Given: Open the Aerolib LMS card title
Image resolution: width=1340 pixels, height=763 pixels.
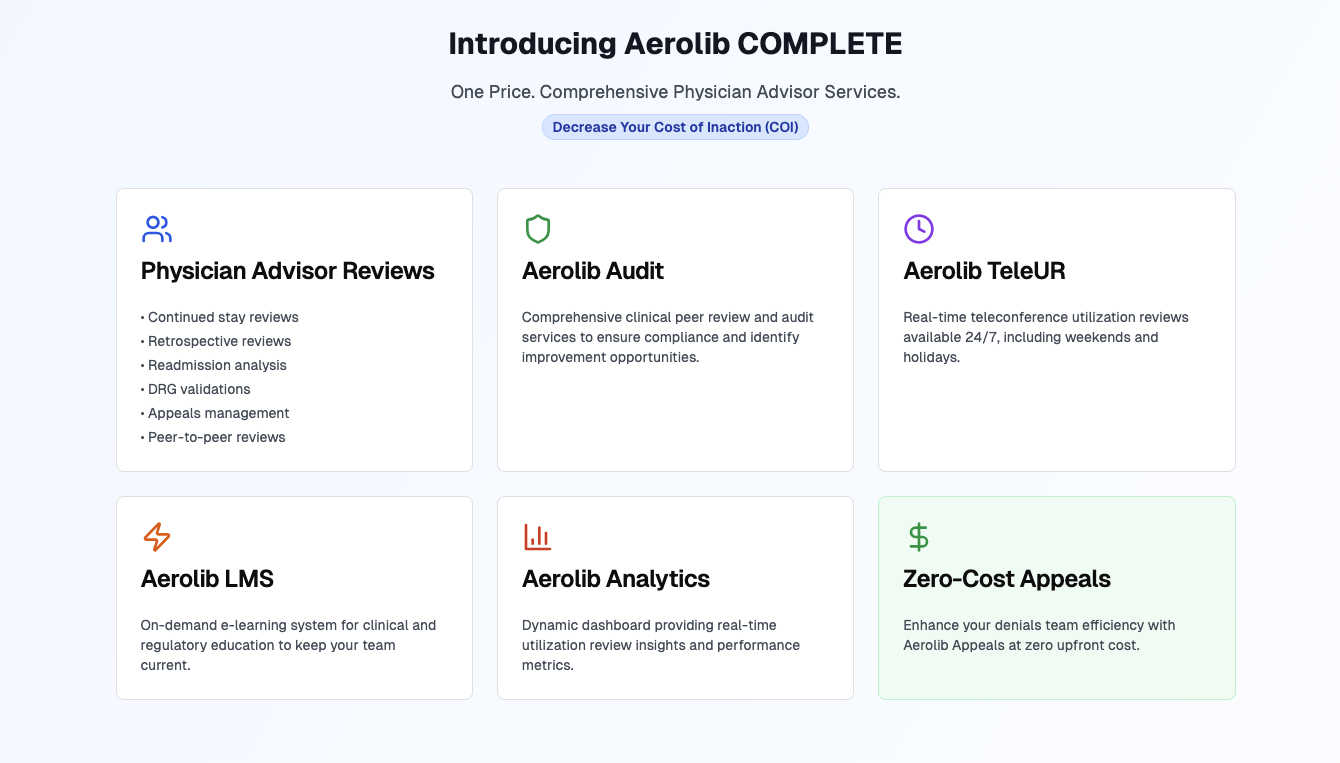Looking at the screenshot, I should pos(207,579).
